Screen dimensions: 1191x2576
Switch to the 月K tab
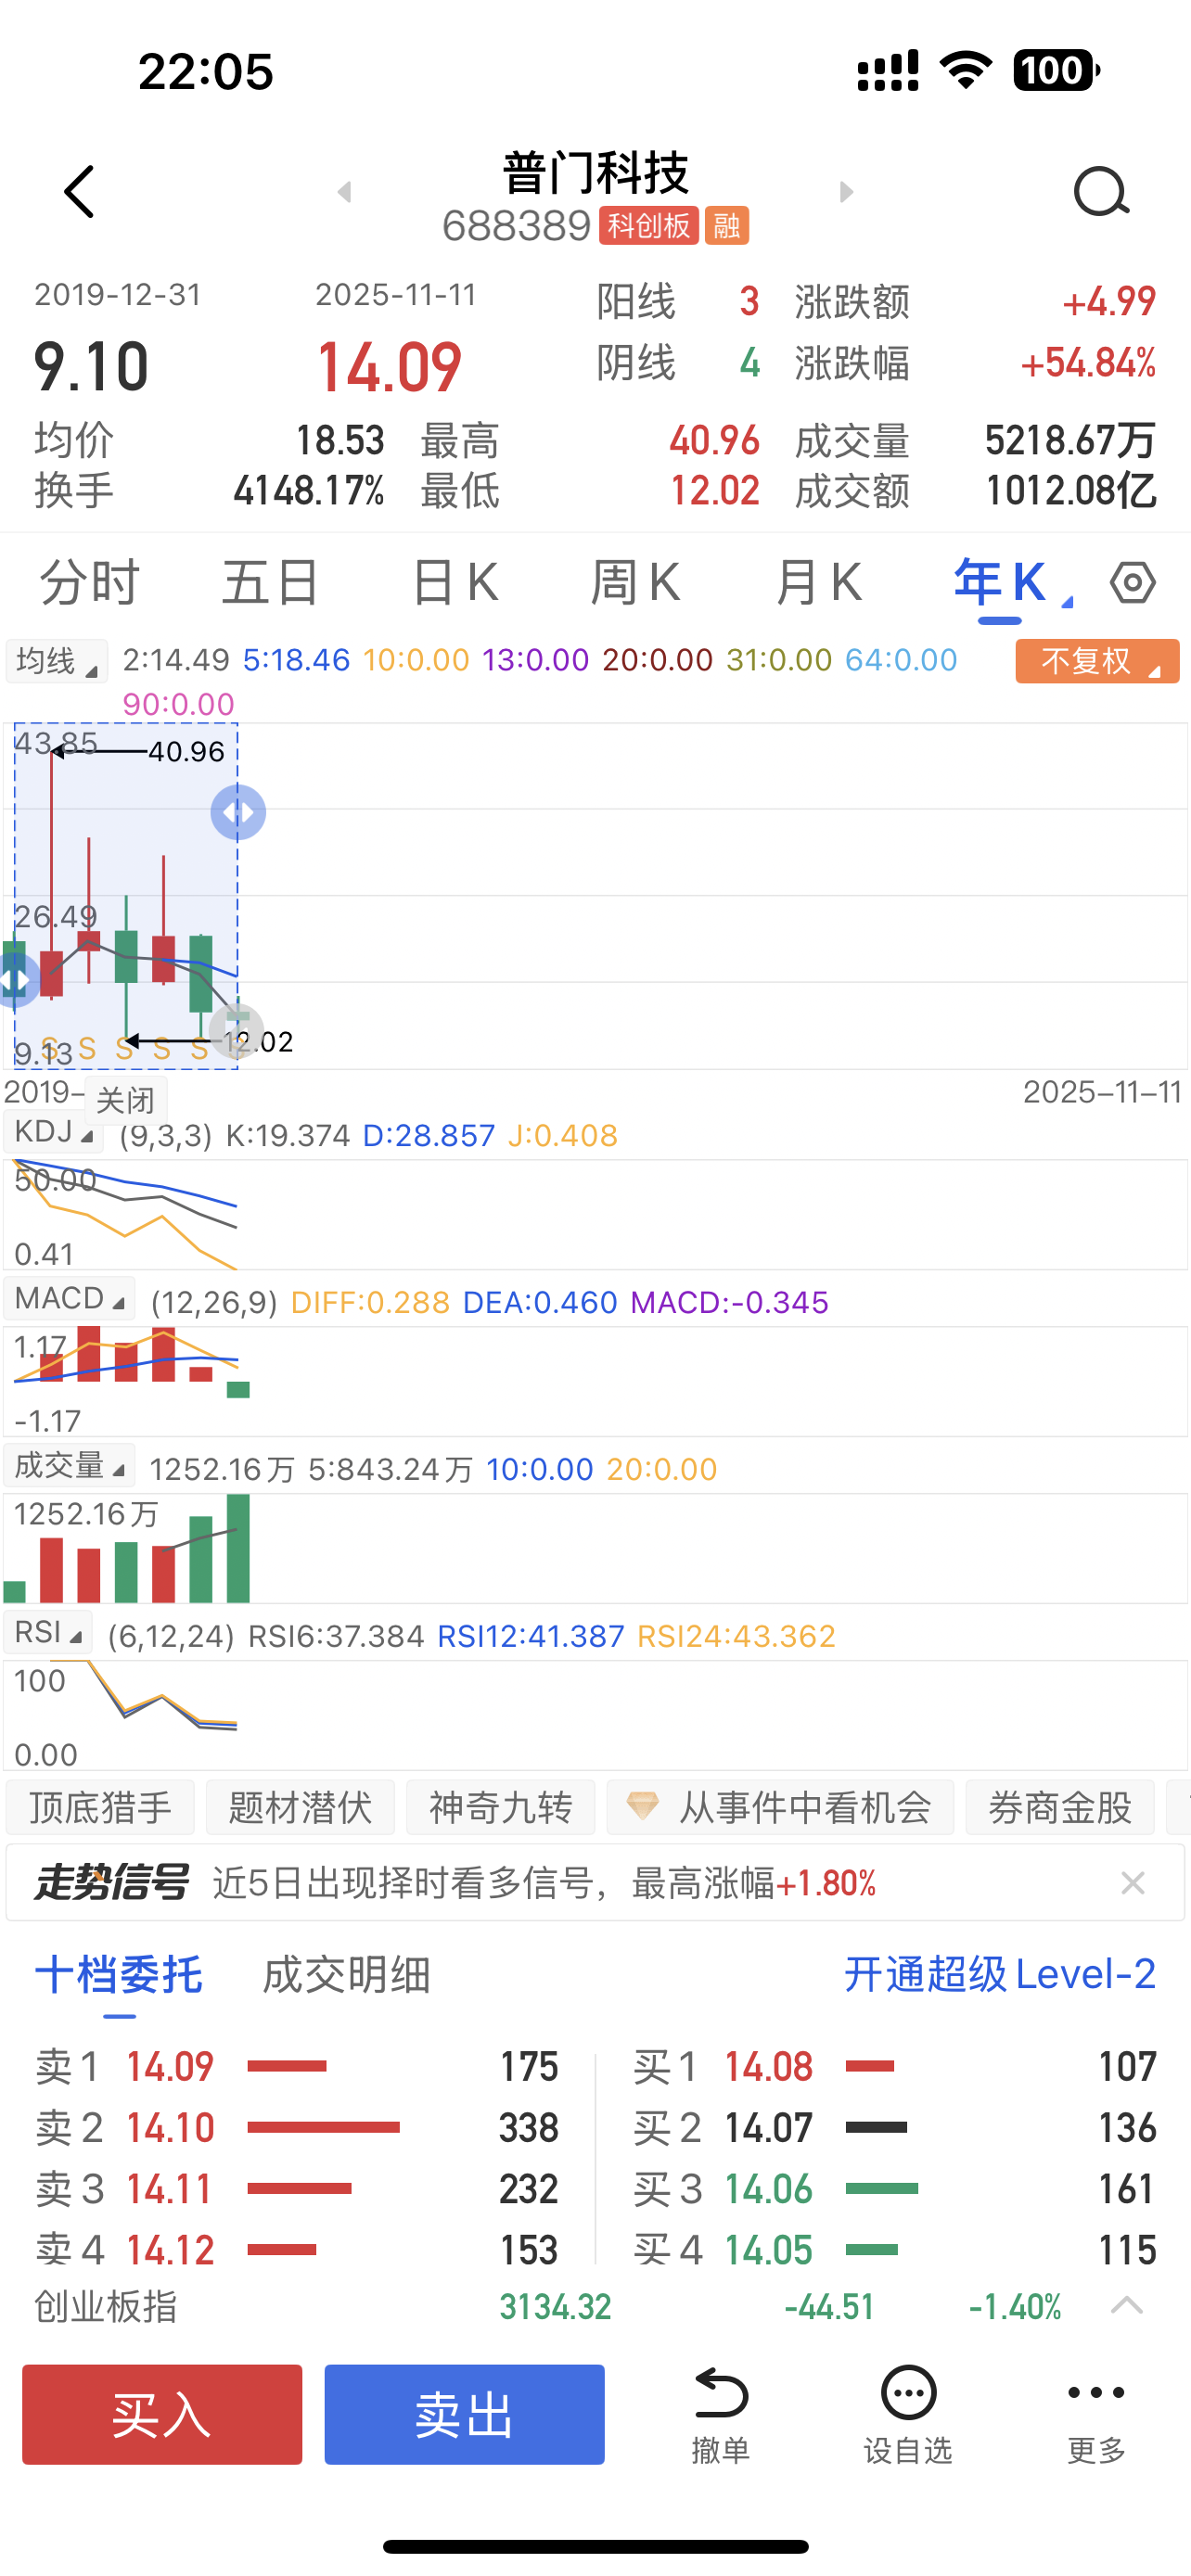pos(818,582)
